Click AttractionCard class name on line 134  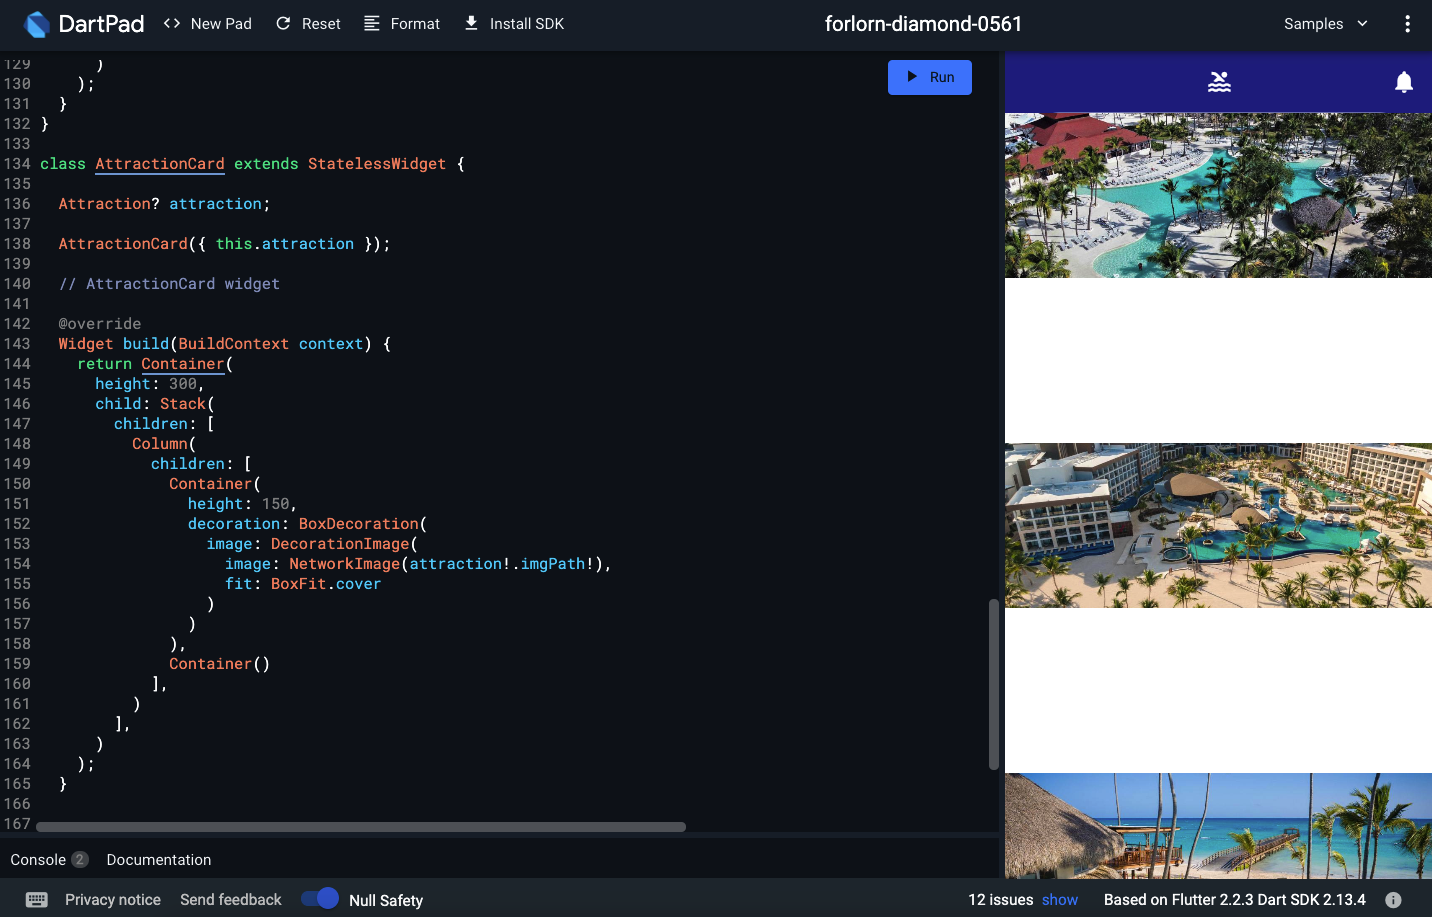160,164
